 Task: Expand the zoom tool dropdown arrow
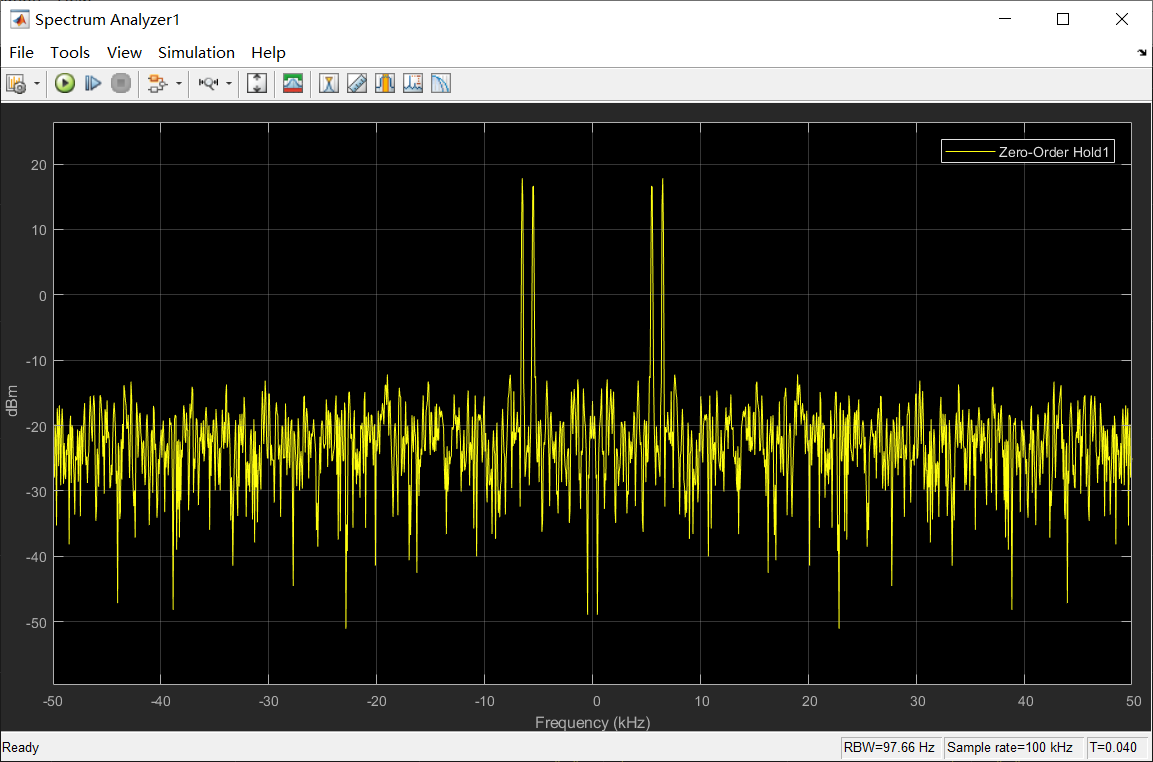coord(229,84)
